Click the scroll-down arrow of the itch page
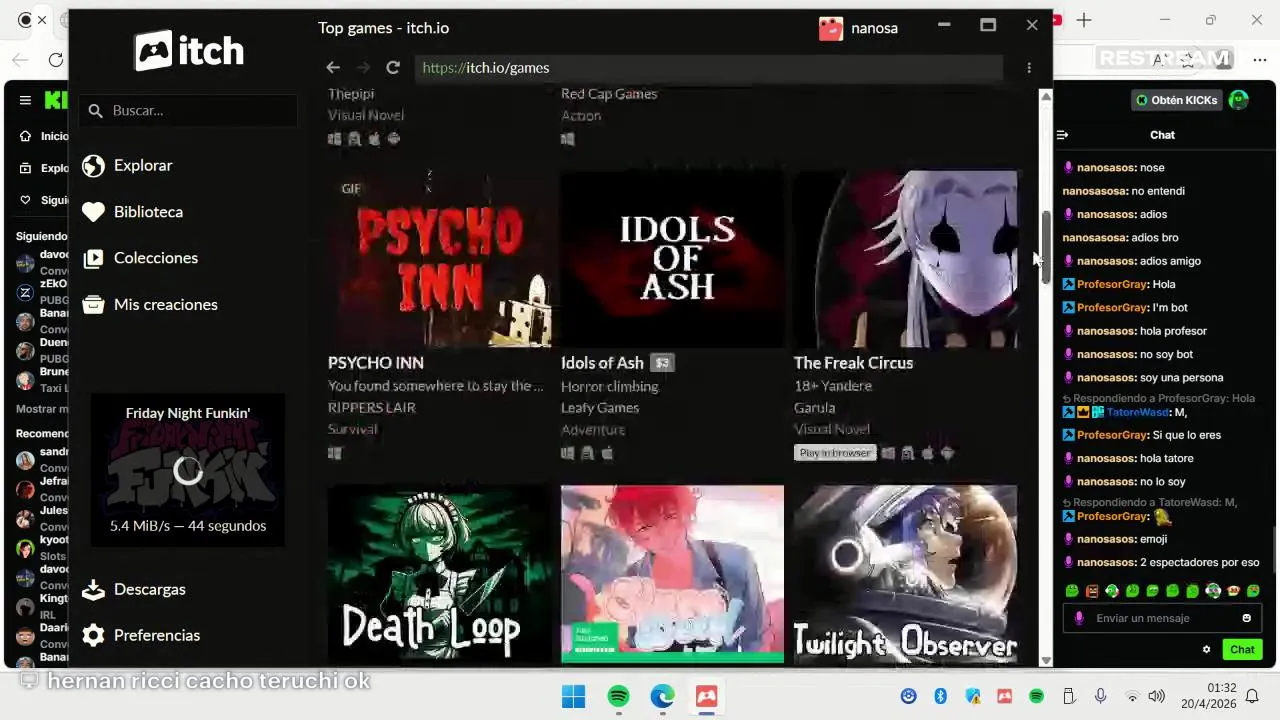 coord(1046,660)
